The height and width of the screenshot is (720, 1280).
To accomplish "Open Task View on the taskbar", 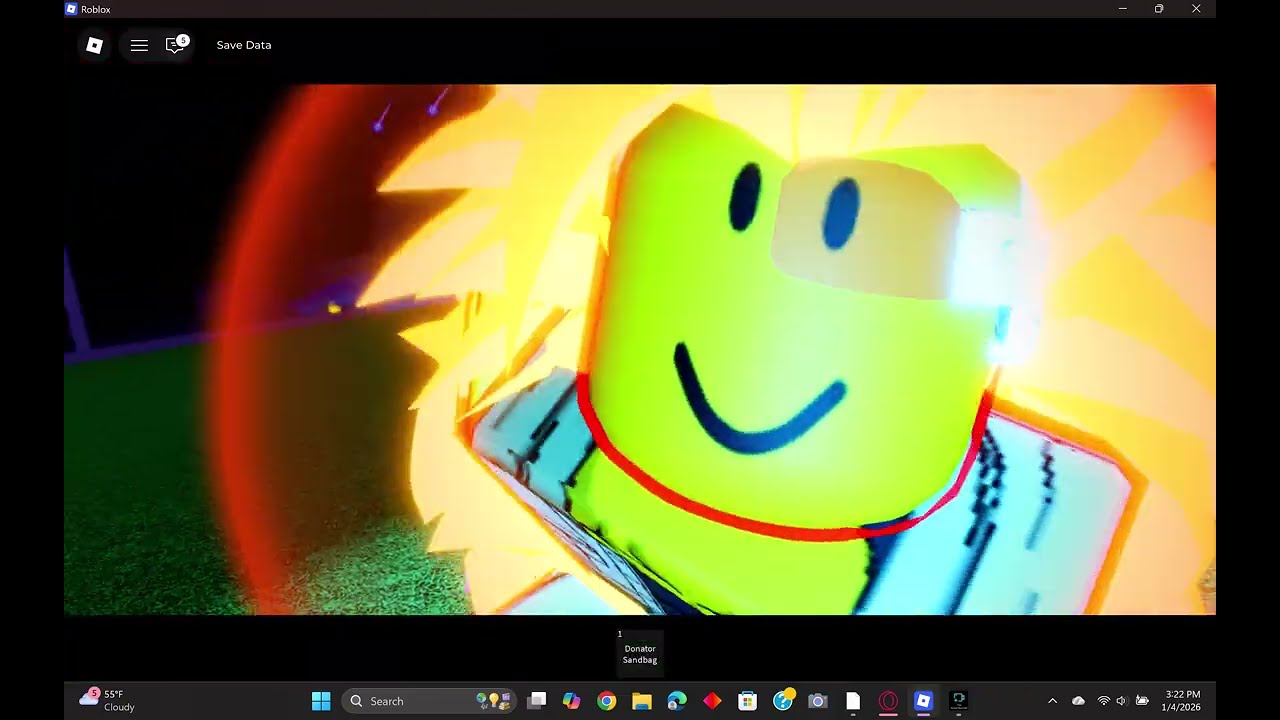I will (537, 701).
